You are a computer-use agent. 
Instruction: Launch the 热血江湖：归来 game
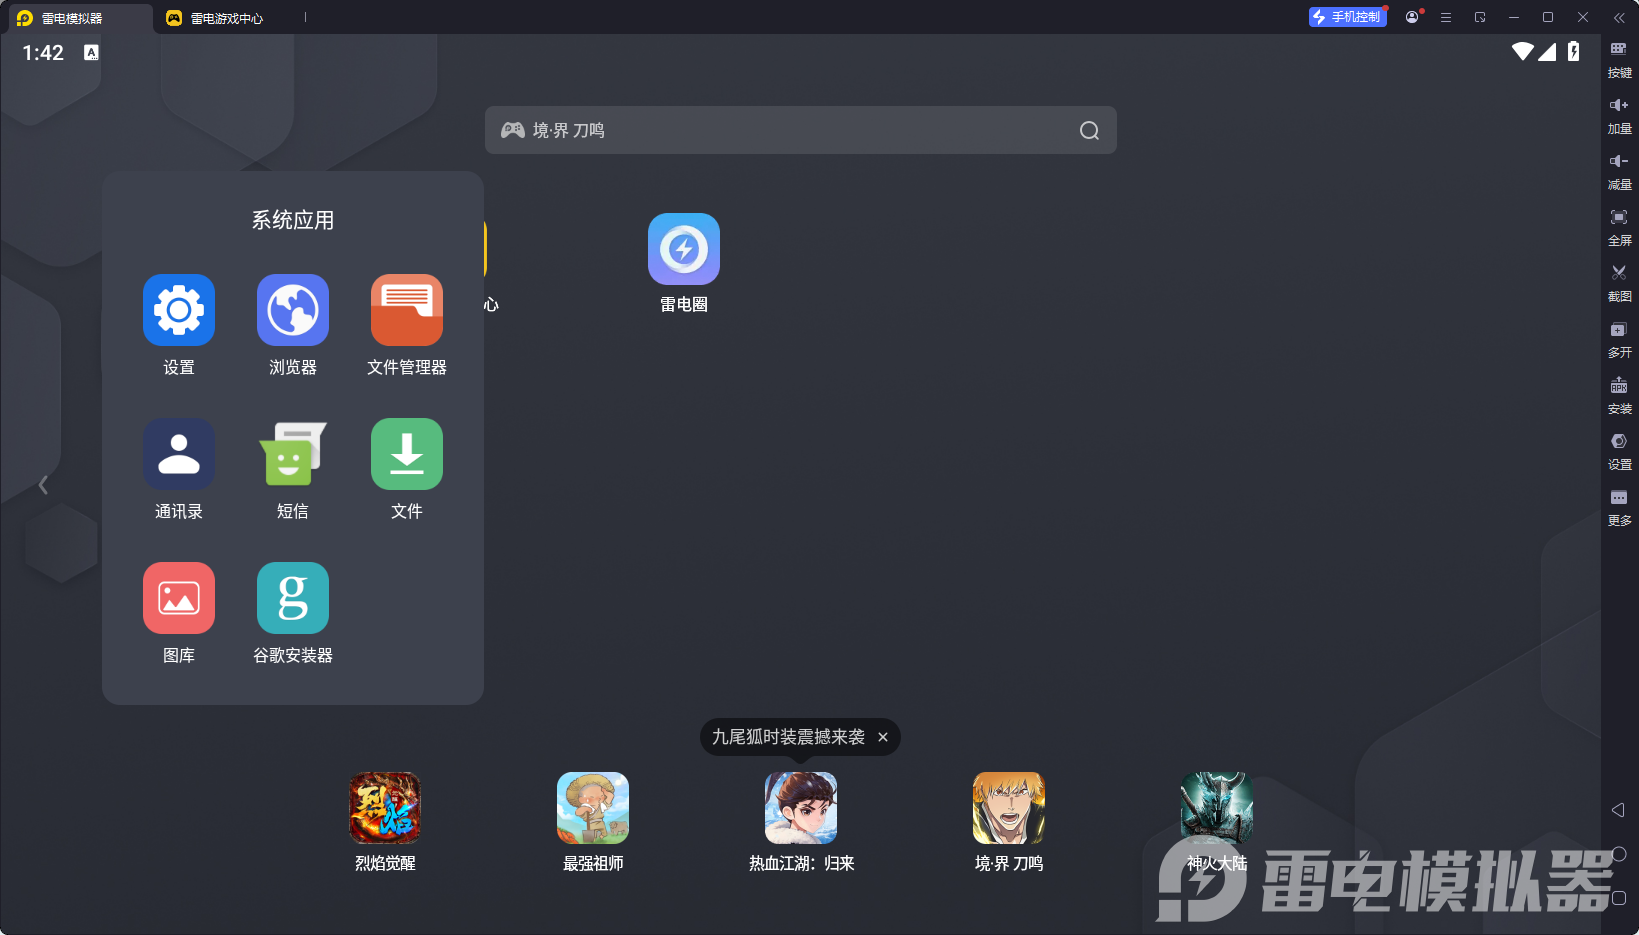801,808
